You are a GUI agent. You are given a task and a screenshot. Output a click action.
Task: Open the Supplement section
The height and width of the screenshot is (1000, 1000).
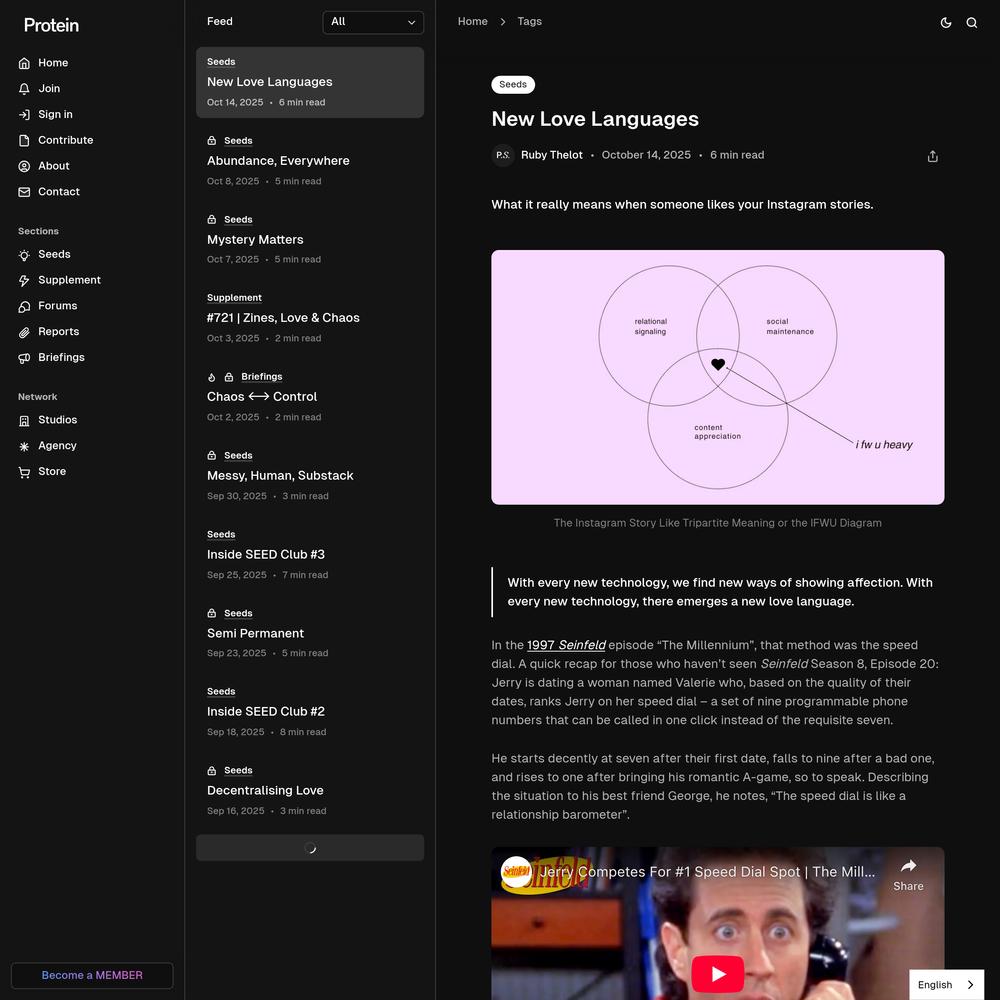pos(69,280)
